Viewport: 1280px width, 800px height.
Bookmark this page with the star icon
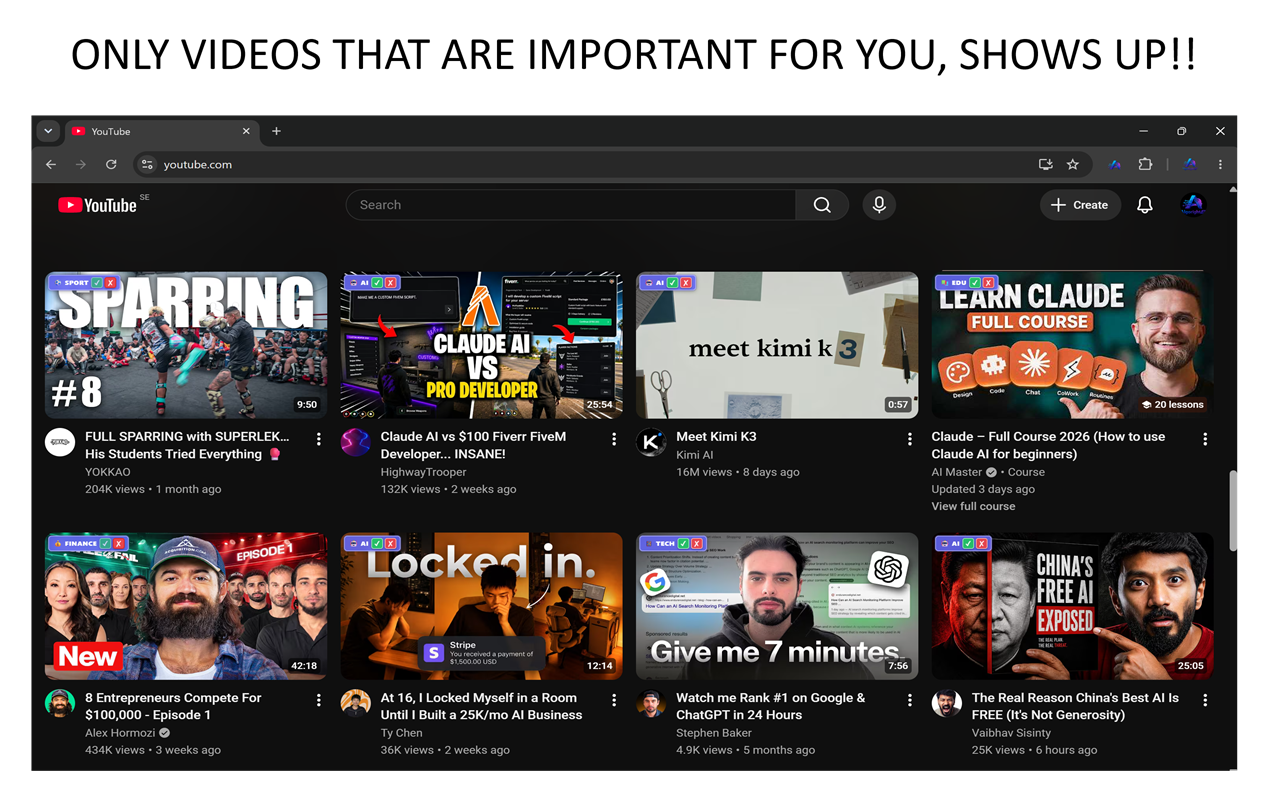click(x=1073, y=164)
